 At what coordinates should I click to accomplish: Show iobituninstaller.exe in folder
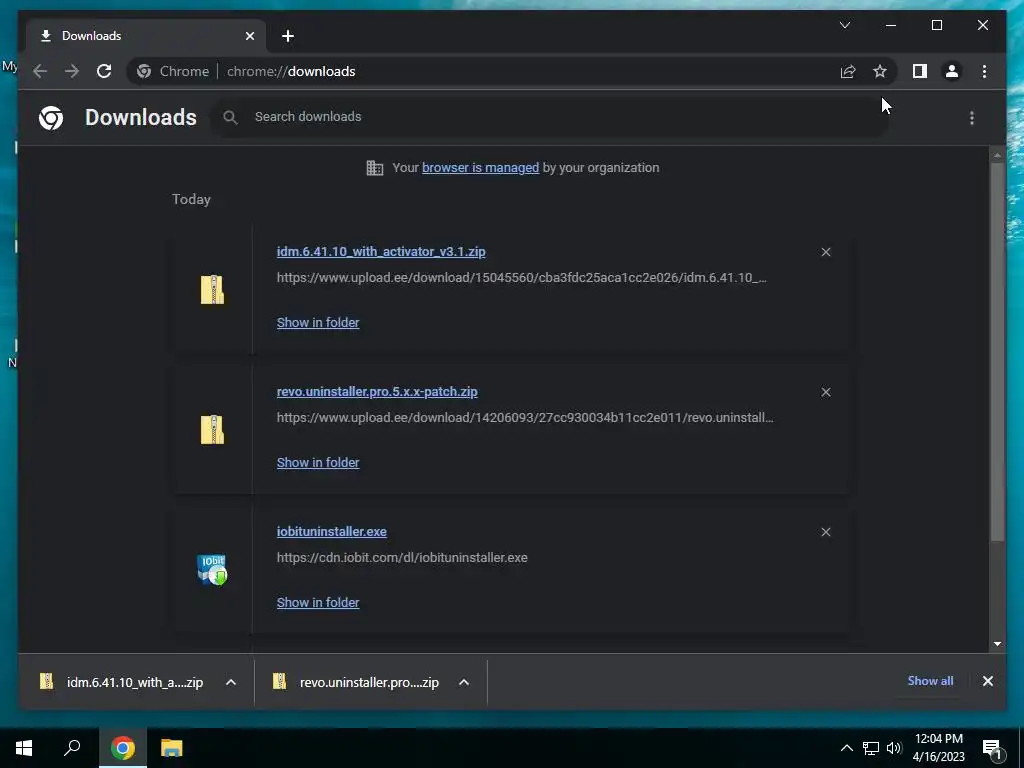click(x=318, y=603)
